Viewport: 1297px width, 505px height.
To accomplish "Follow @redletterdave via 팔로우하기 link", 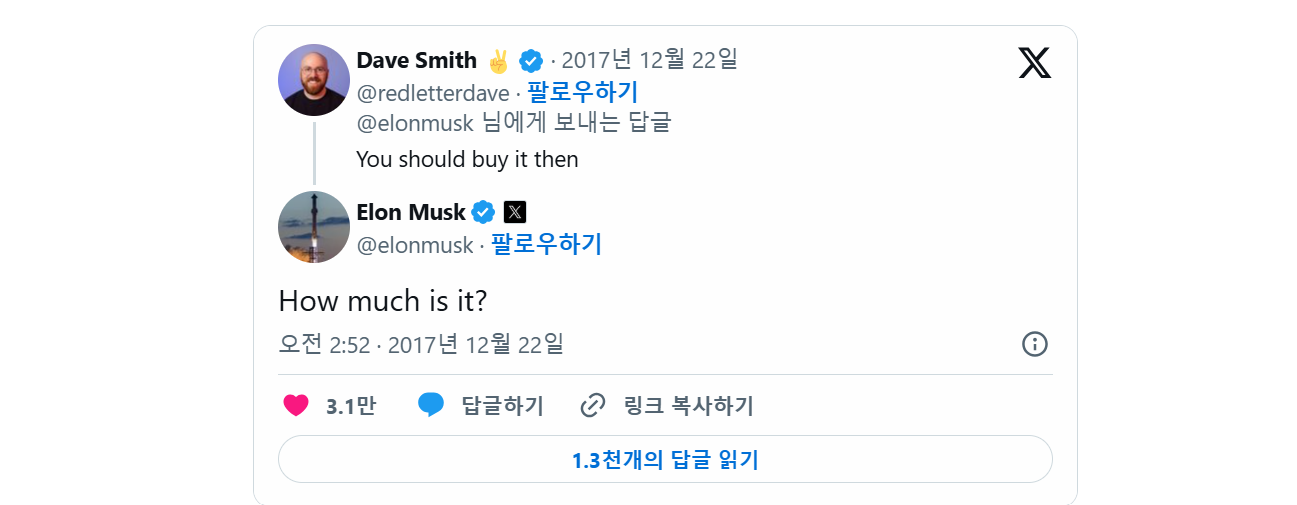I will click(582, 93).
